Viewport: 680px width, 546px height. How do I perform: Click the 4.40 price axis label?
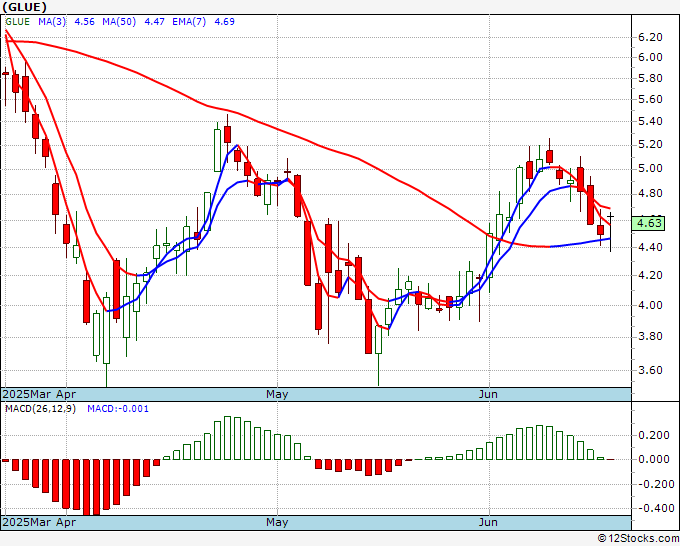pos(651,247)
